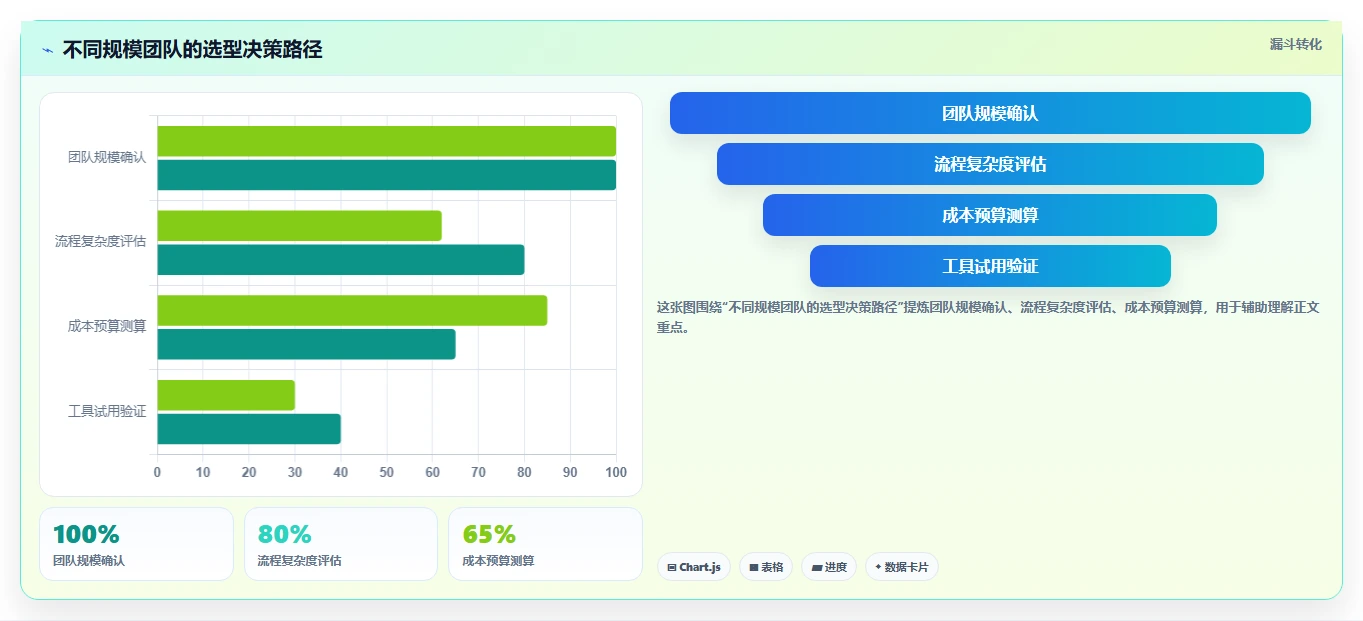
Task: Select the title 不同规模团队的选型决策路径
Action: pos(192,49)
